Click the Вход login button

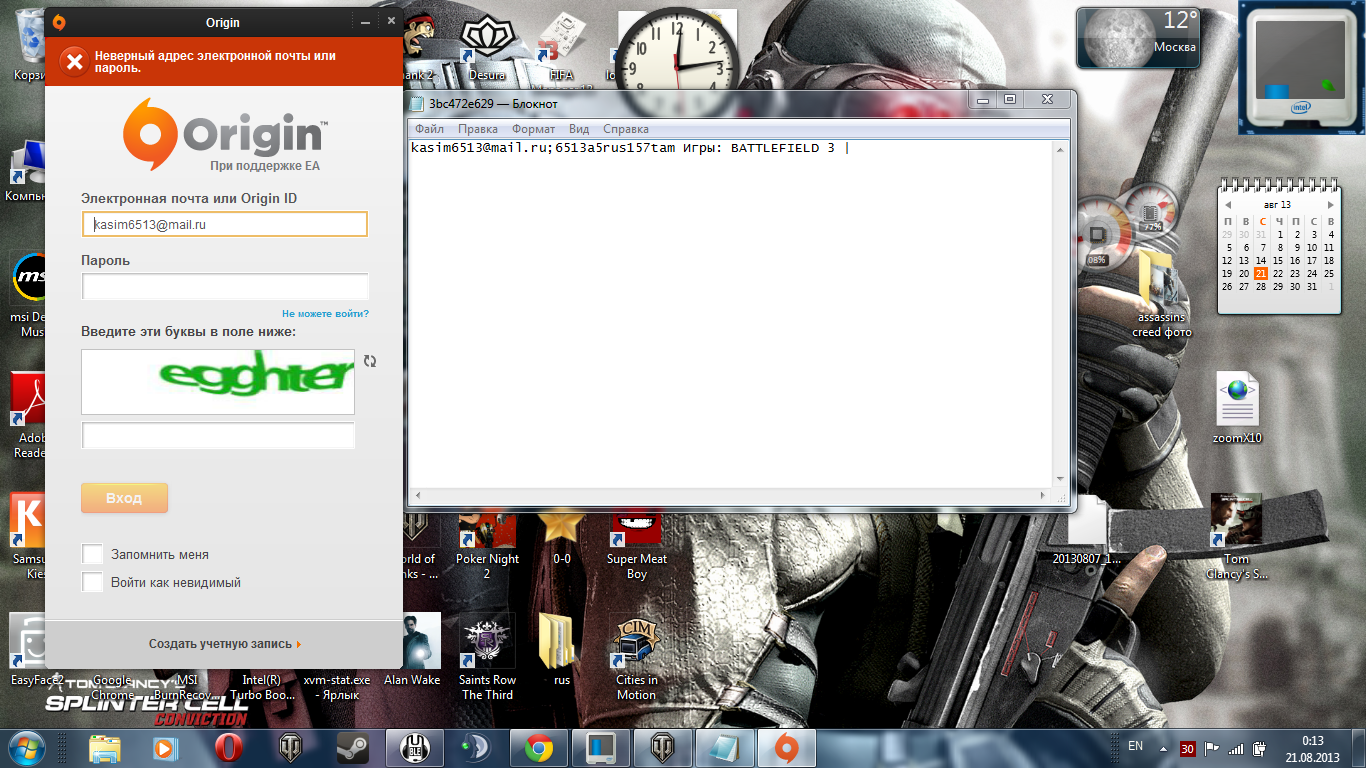[x=124, y=498]
